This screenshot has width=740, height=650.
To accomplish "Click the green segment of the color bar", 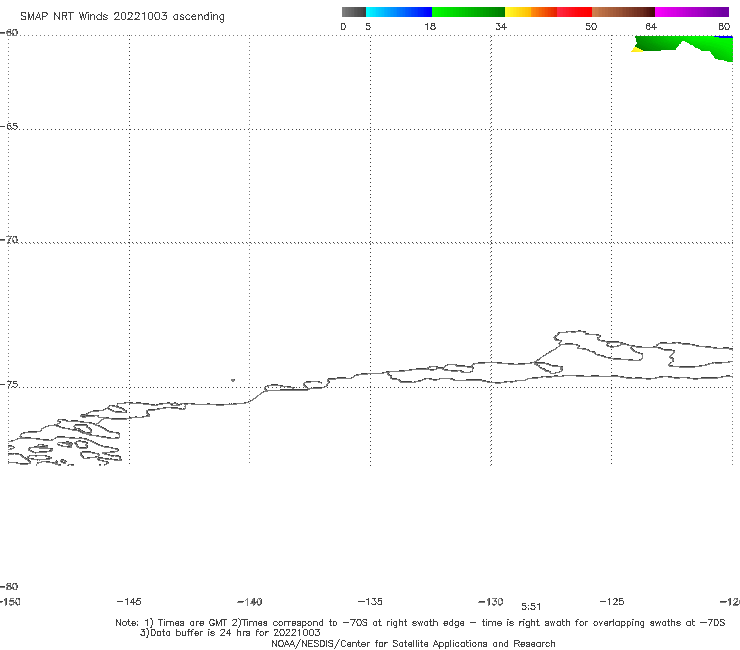I will (468, 12).
